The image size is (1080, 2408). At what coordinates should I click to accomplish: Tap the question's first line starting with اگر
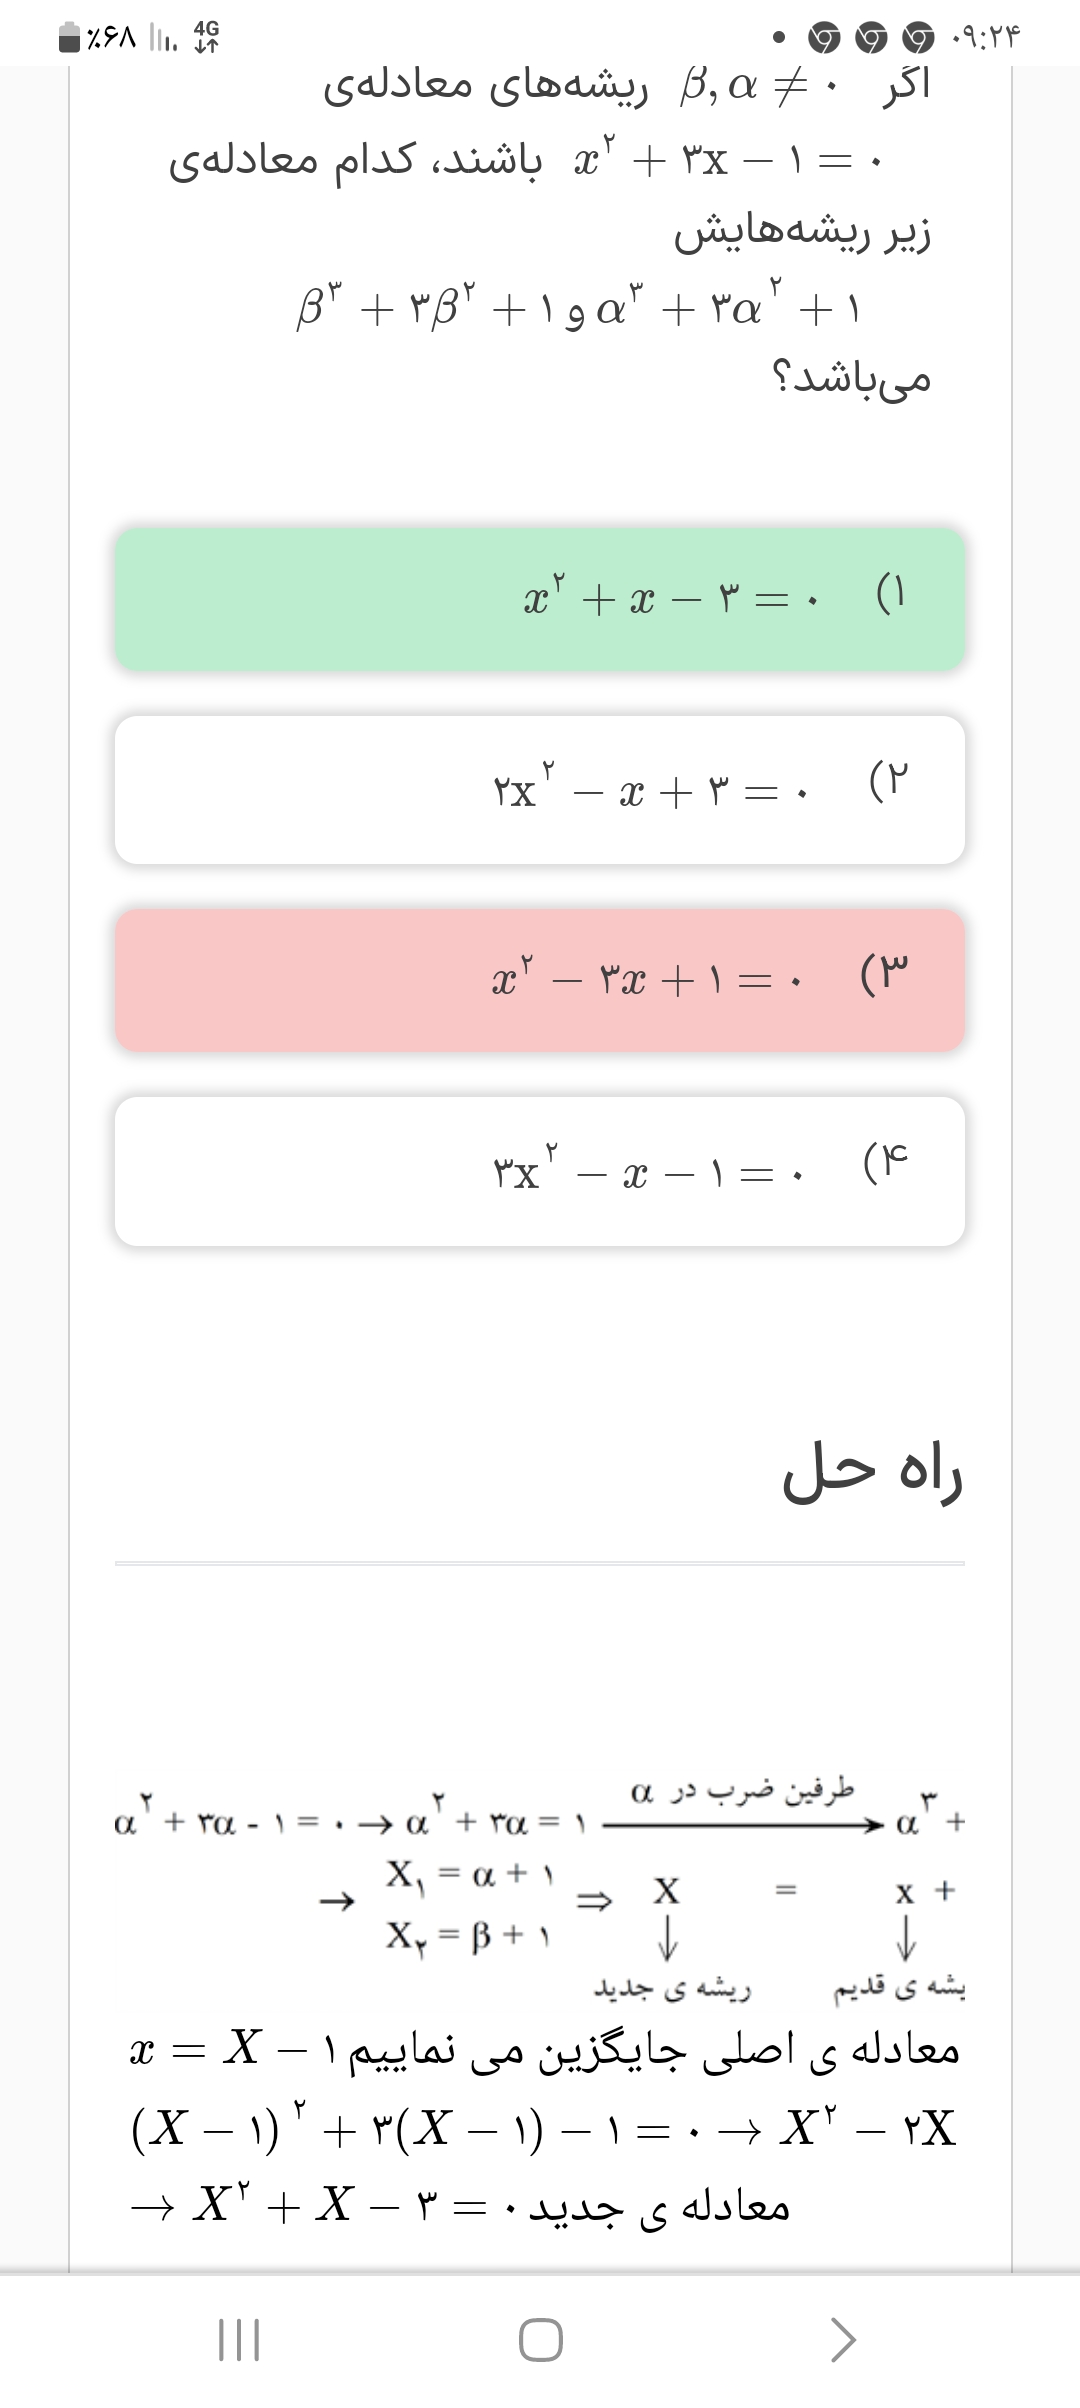[x=626, y=87]
